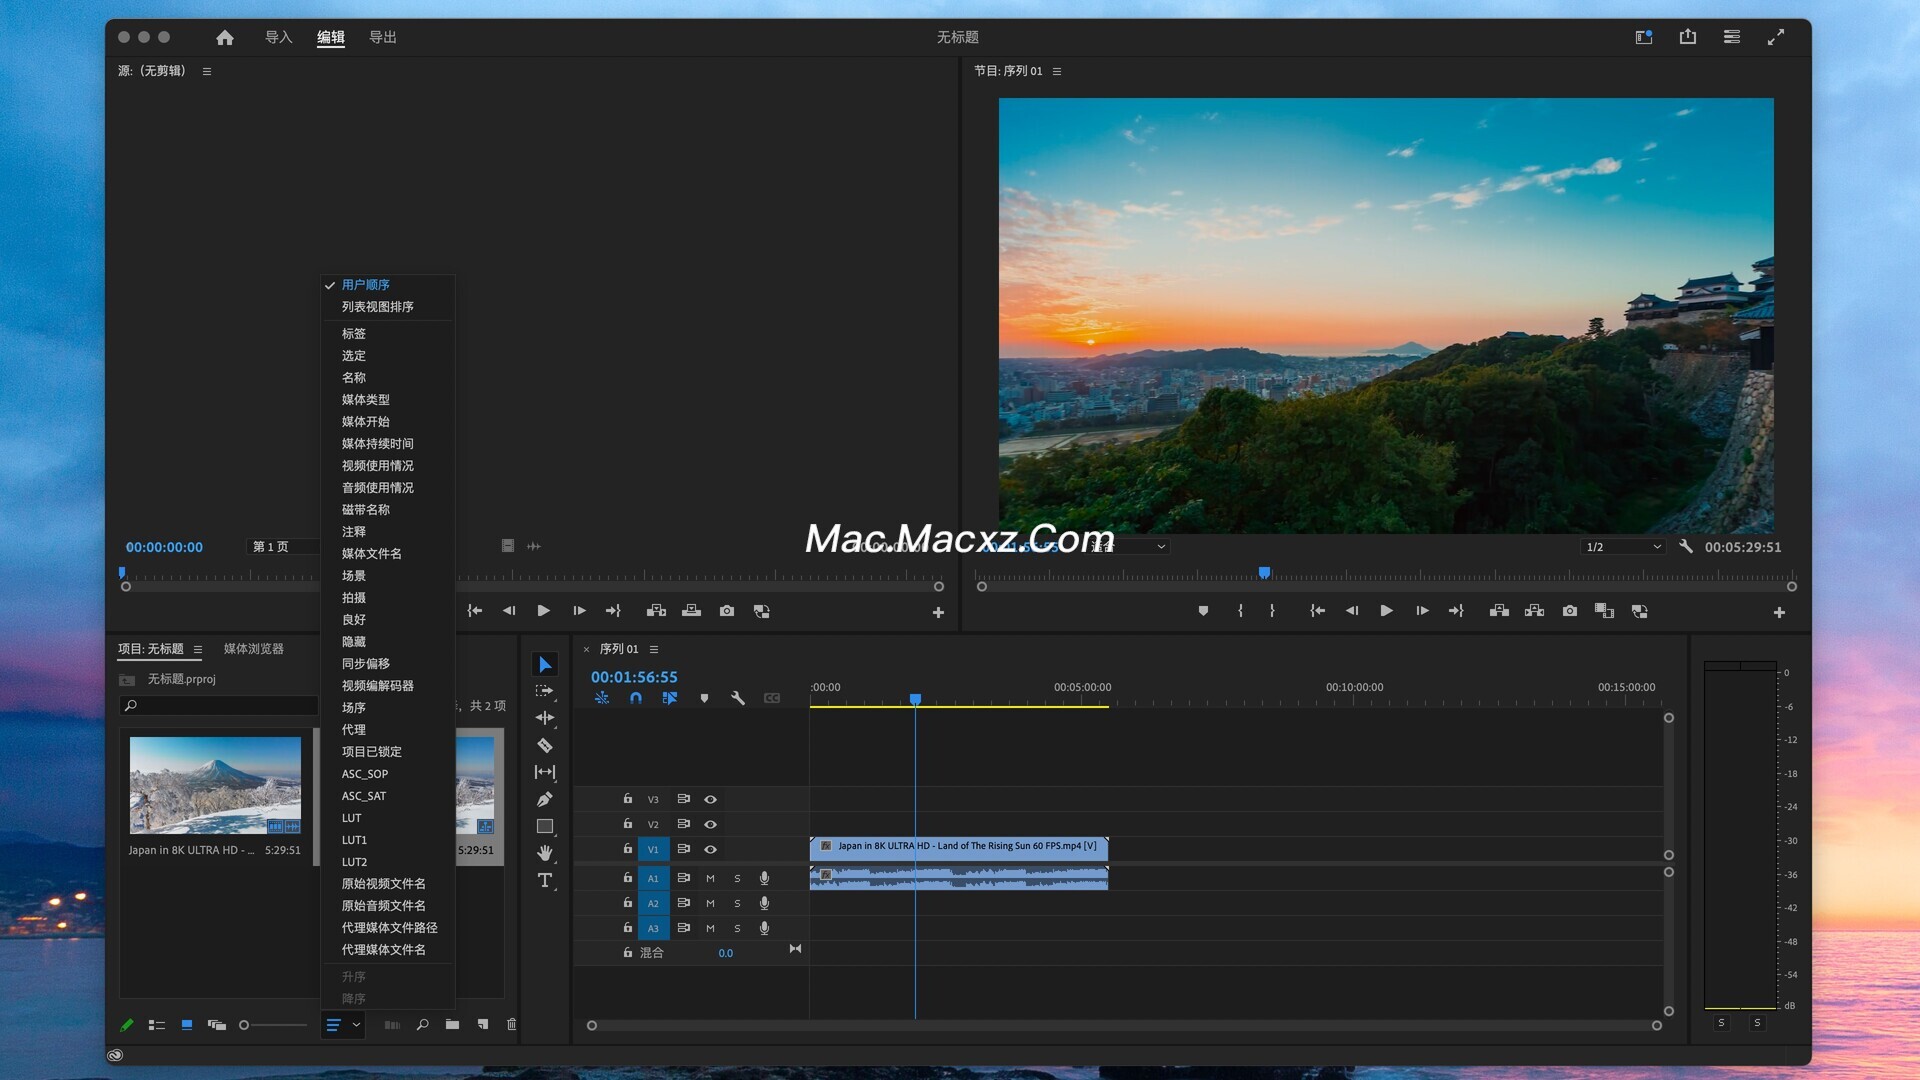The width and height of the screenshot is (1920, 1080).
Task: Click the Home icon in top bar
Action: click(x=224, y=37)
